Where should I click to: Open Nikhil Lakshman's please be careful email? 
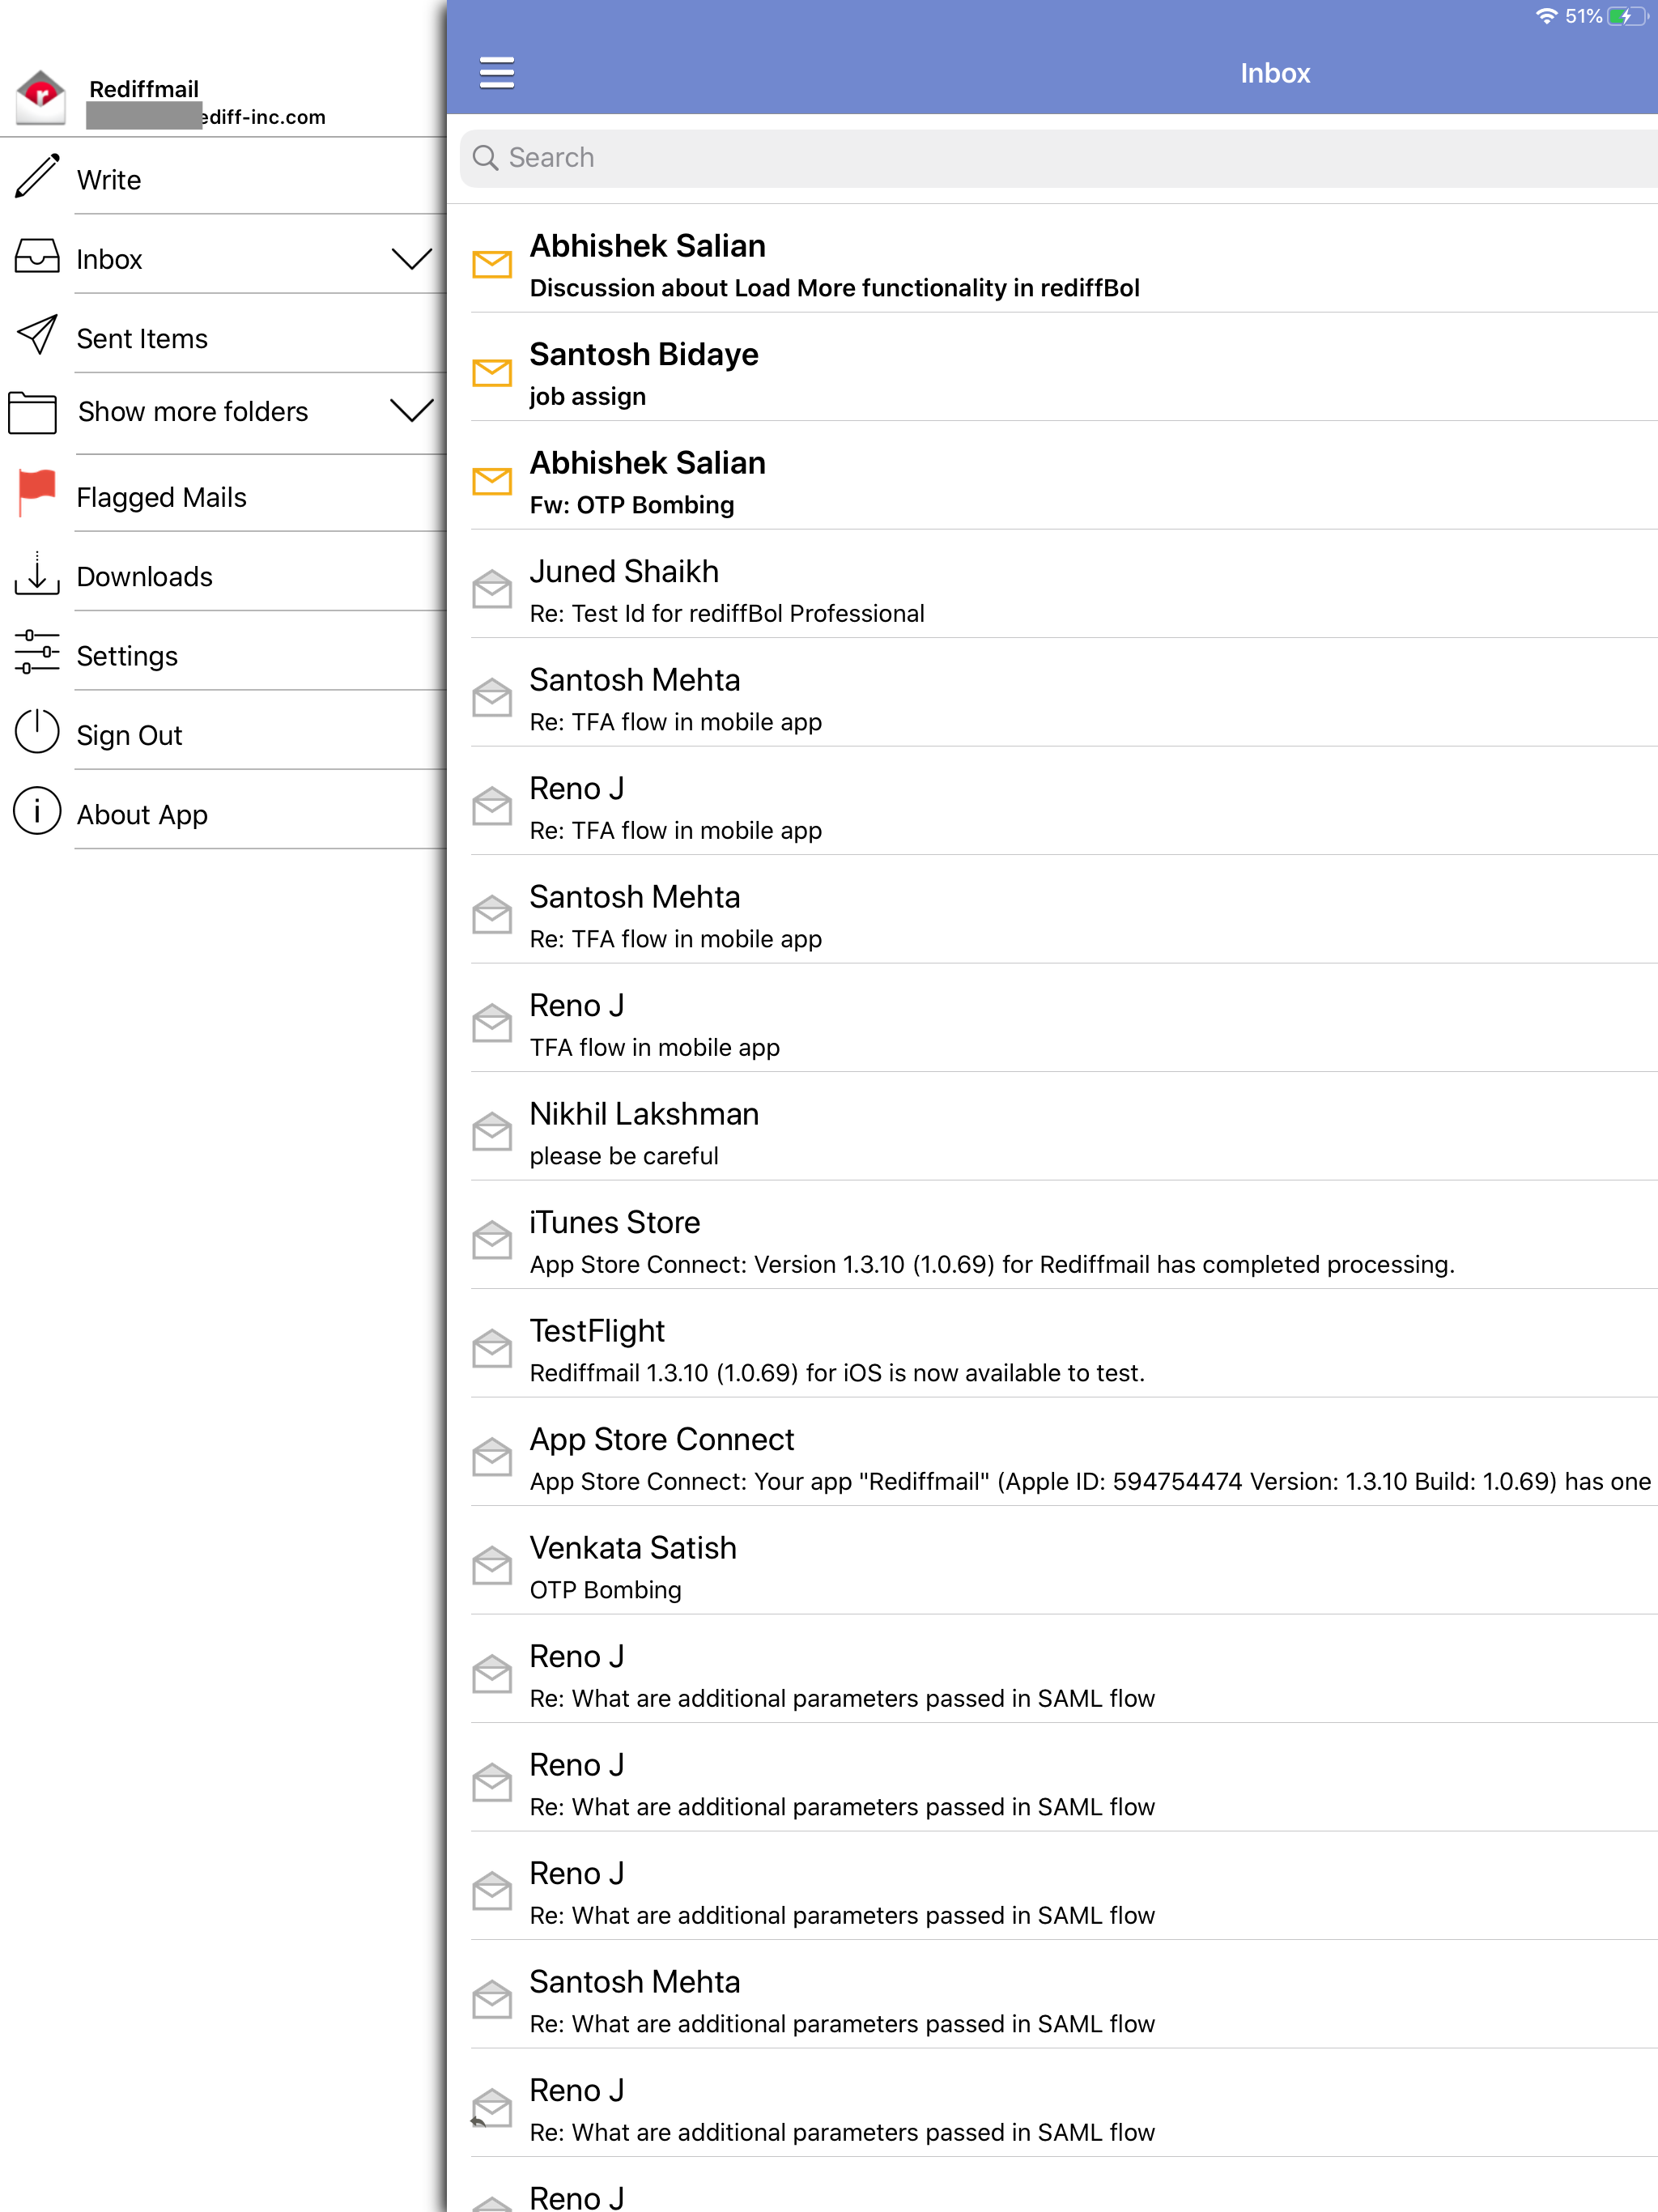[x=645, y=1133]
